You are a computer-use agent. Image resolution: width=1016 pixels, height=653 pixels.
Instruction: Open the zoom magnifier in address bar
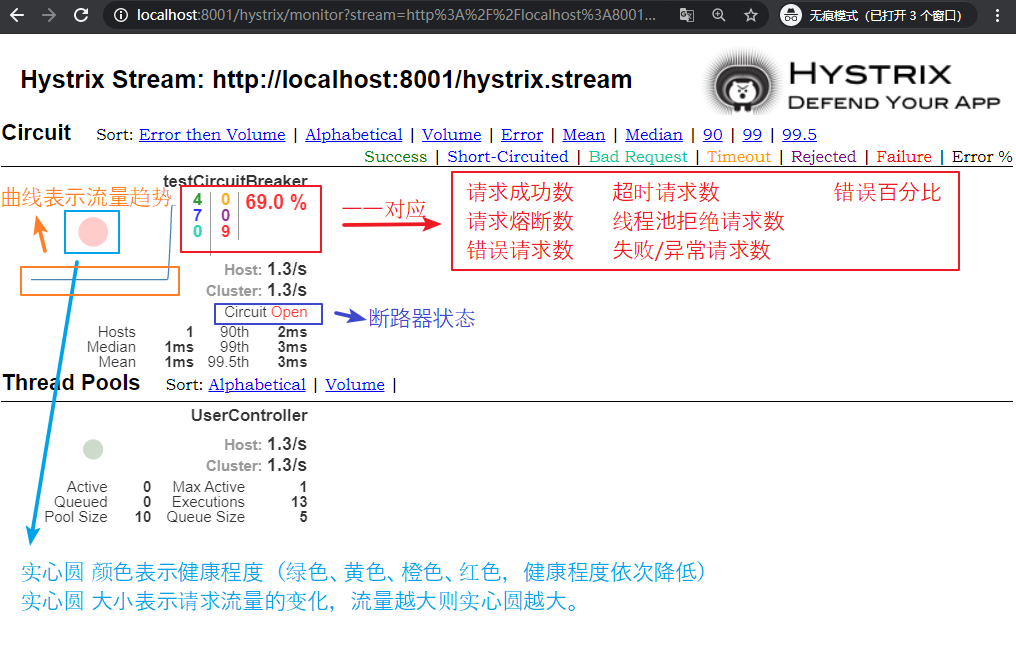719,15
